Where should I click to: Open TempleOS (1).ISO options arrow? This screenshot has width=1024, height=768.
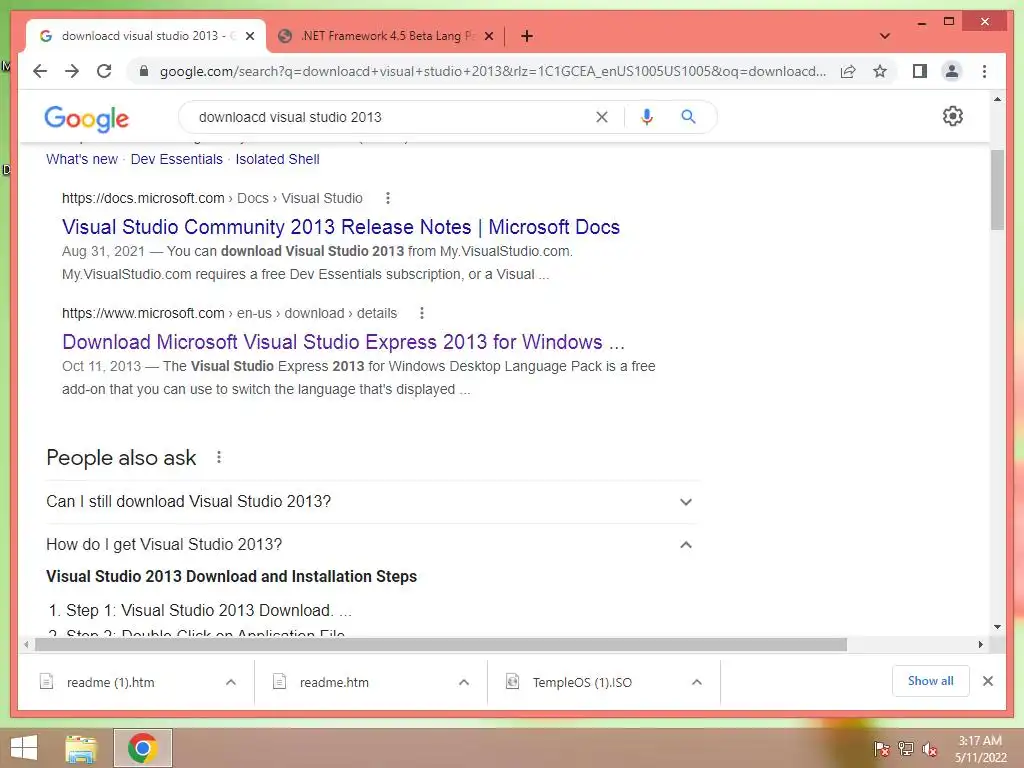tap(697, 682)
